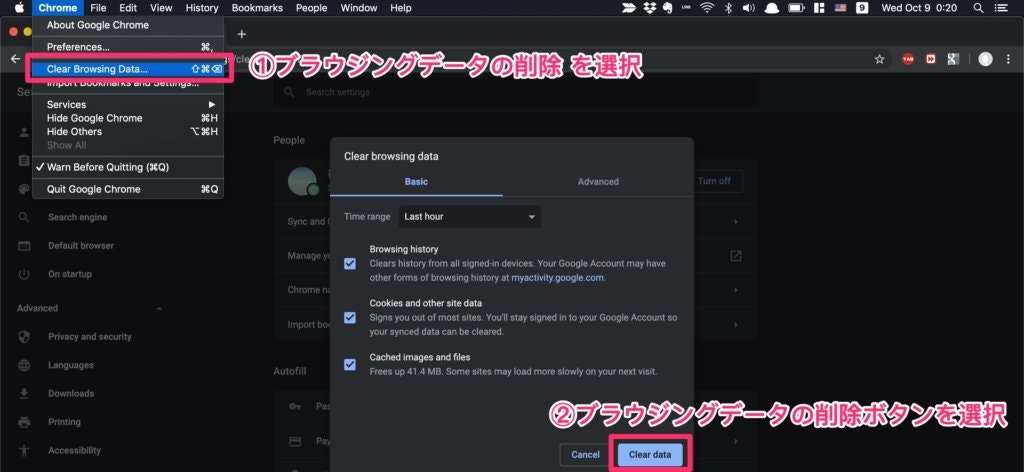Open the Wi-Fi status menu
The height and width of the screenshot is (472, 1024).
tap(707, 8)
